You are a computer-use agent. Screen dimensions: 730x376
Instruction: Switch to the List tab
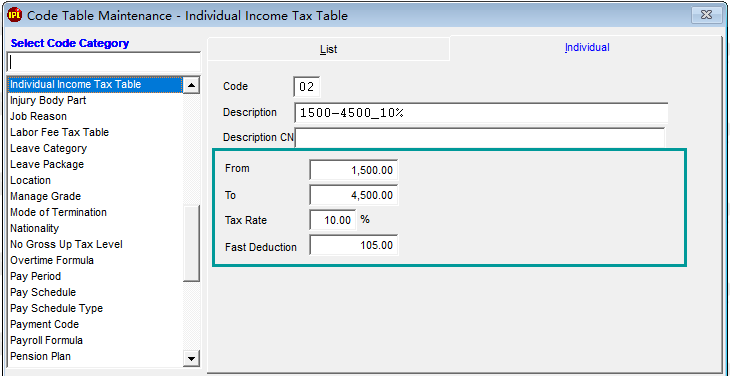[329, 49]
